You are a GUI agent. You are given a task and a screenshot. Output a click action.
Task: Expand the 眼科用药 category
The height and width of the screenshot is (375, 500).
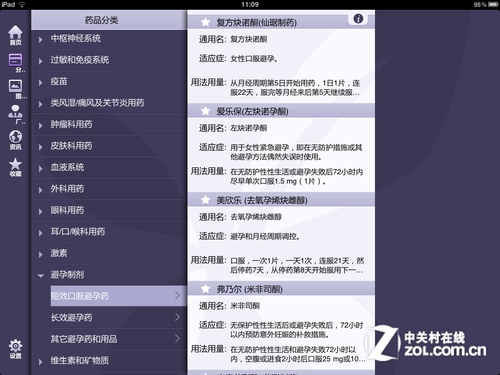109,210
